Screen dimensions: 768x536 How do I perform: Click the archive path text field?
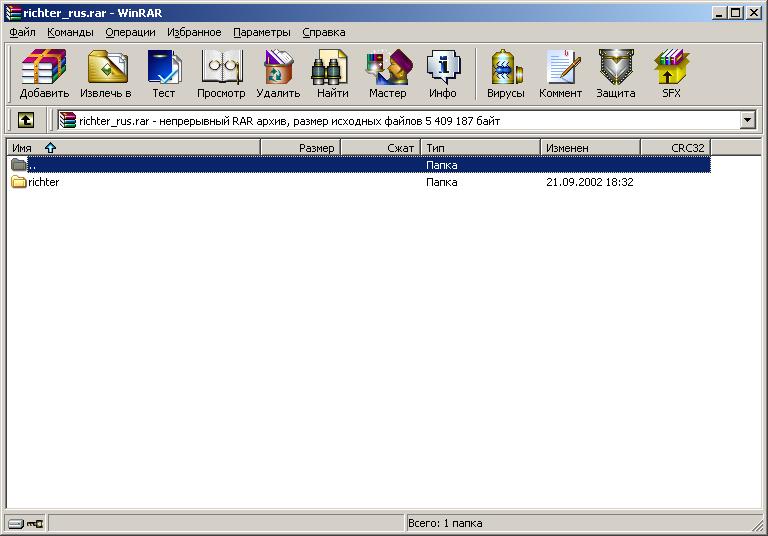click(401, 120)
